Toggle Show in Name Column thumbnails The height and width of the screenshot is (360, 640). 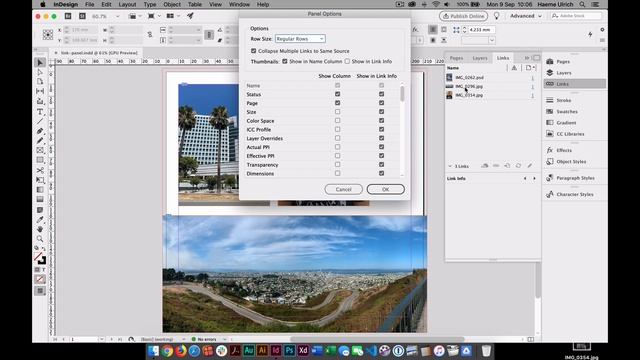point(285,61)
